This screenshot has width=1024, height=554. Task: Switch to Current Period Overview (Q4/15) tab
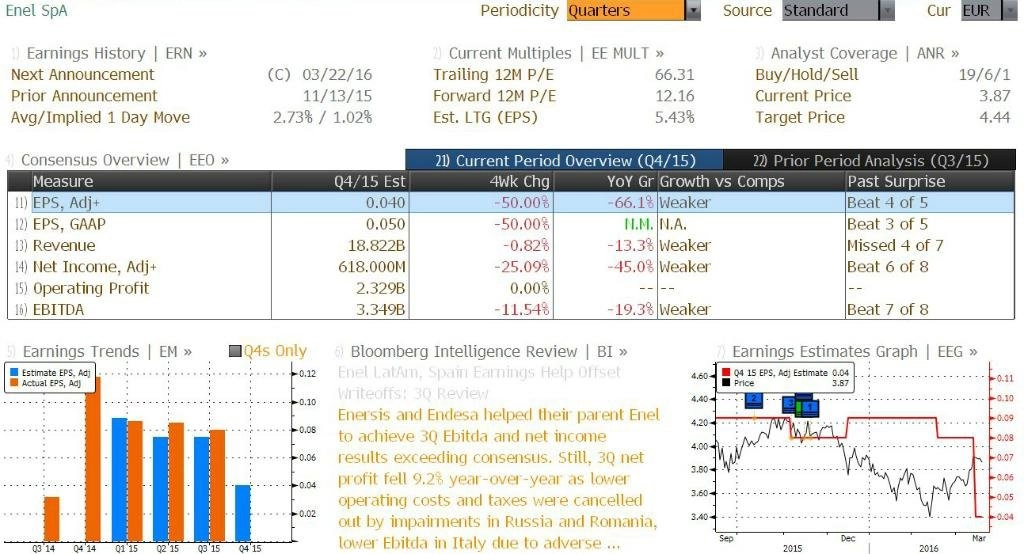[x=564, y=160]
